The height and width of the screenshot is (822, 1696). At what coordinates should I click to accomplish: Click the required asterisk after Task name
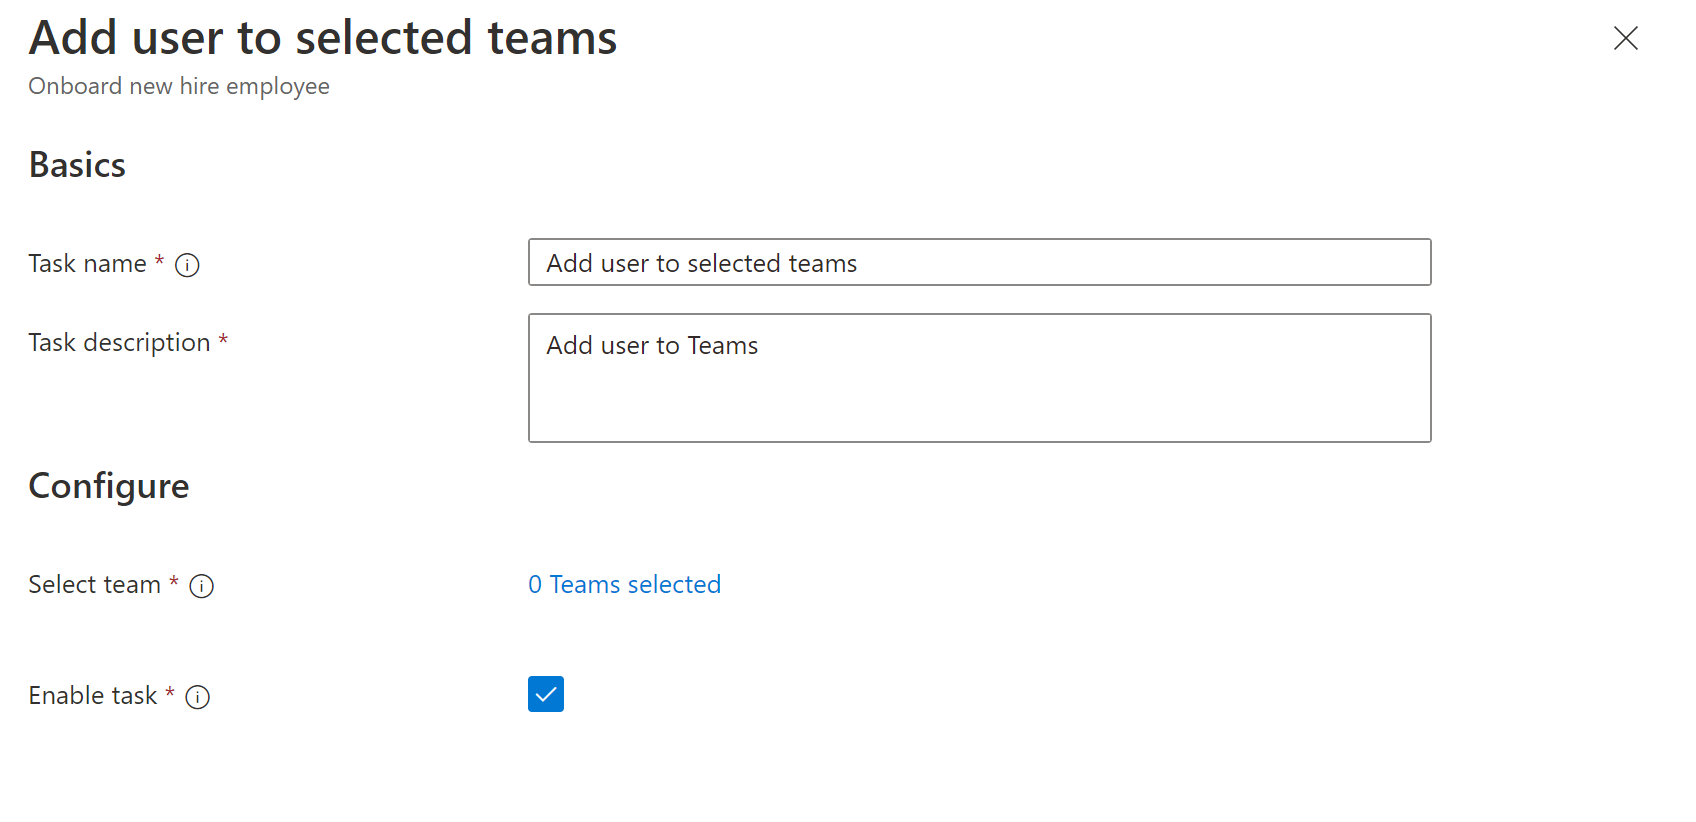[159, 261]
